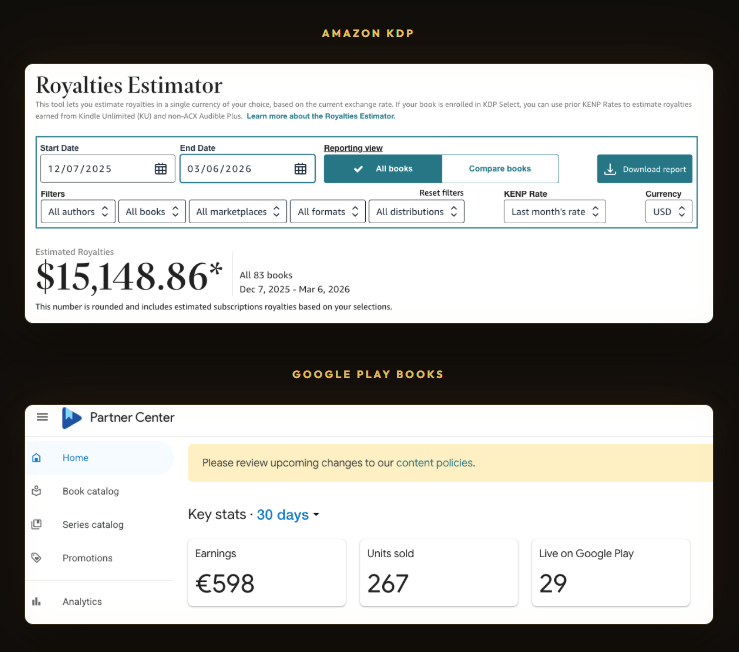
Task: Click the Google Play Books logo
Action: [x=71, y=418]
